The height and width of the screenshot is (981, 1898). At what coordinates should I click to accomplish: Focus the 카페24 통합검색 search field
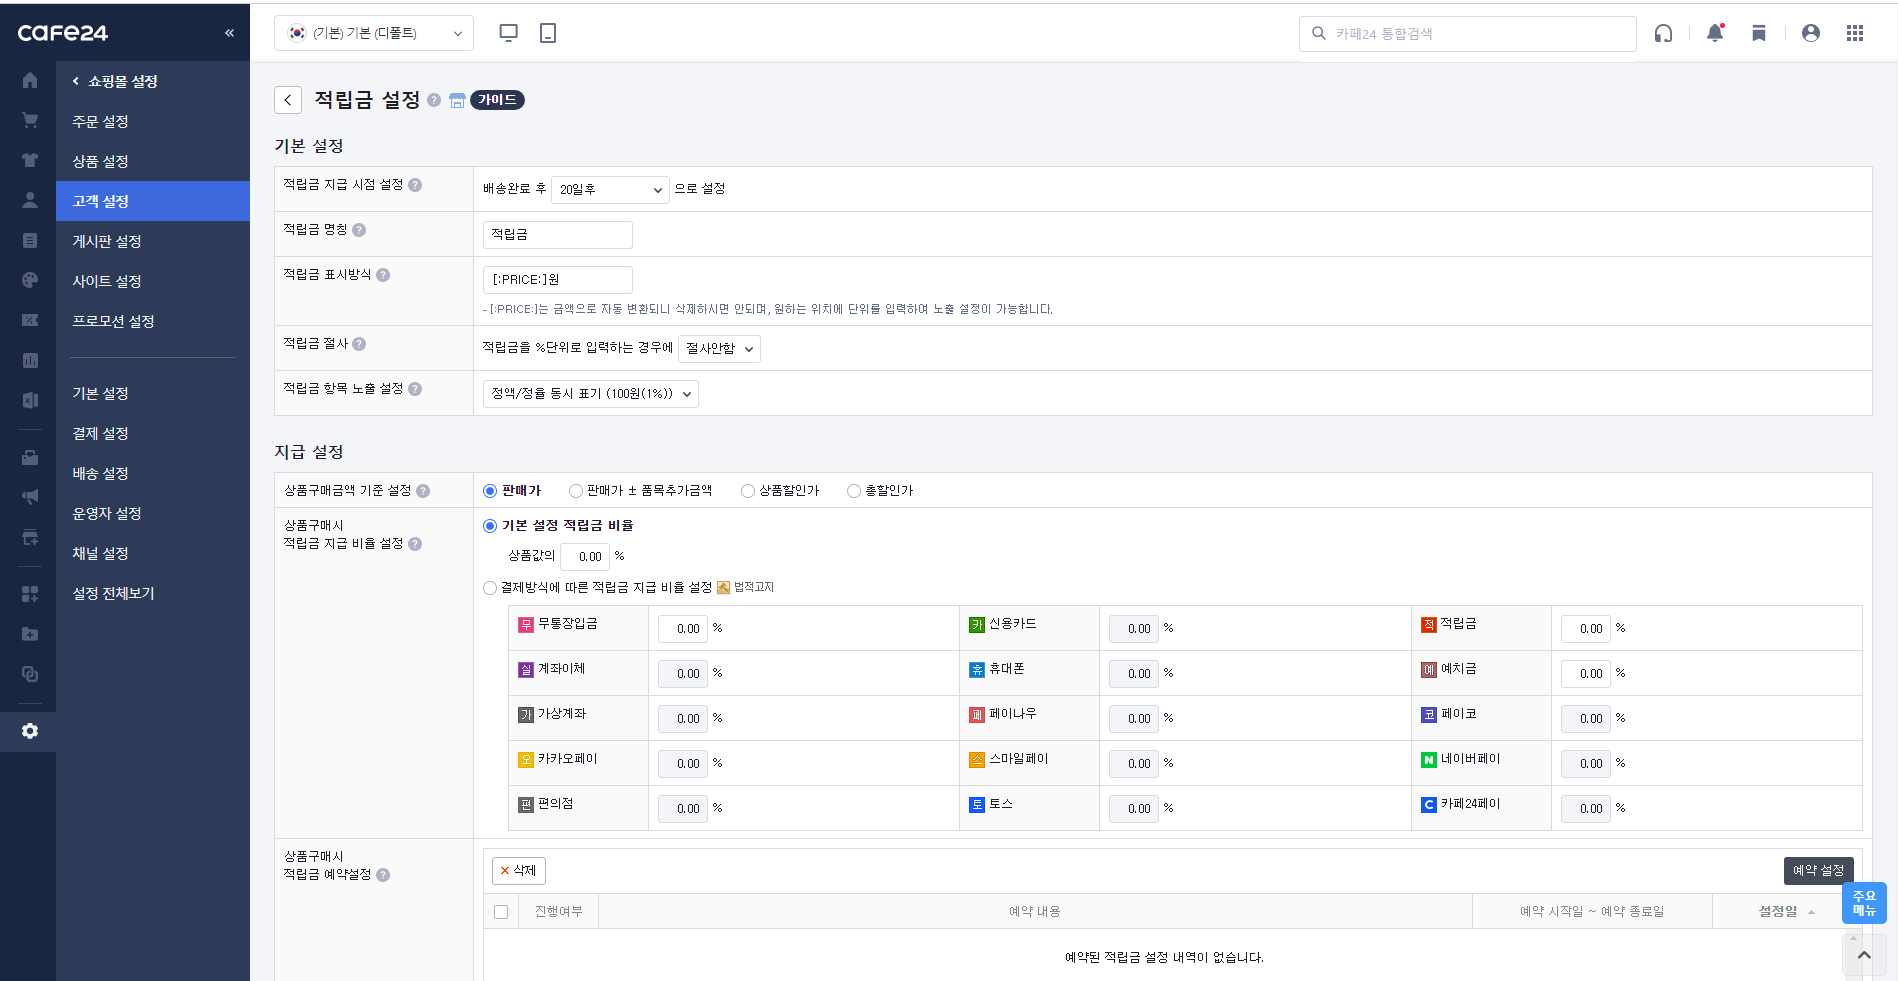1468,34
